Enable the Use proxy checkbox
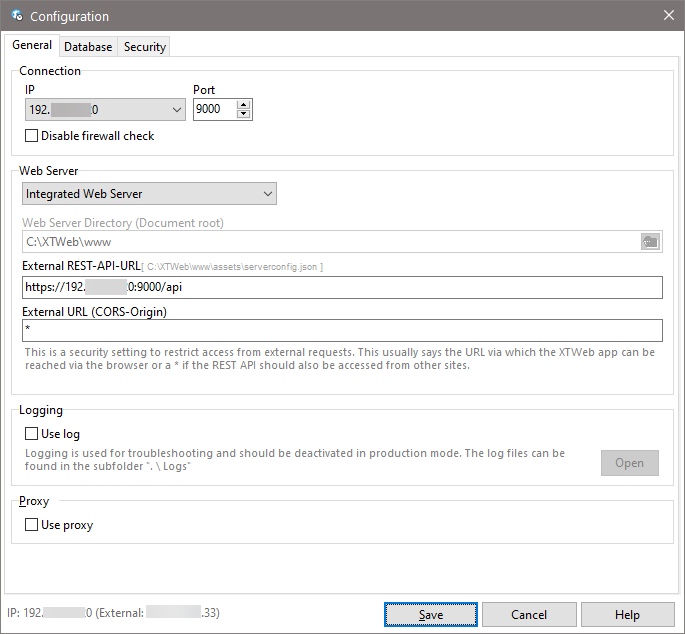 [32, 525]
